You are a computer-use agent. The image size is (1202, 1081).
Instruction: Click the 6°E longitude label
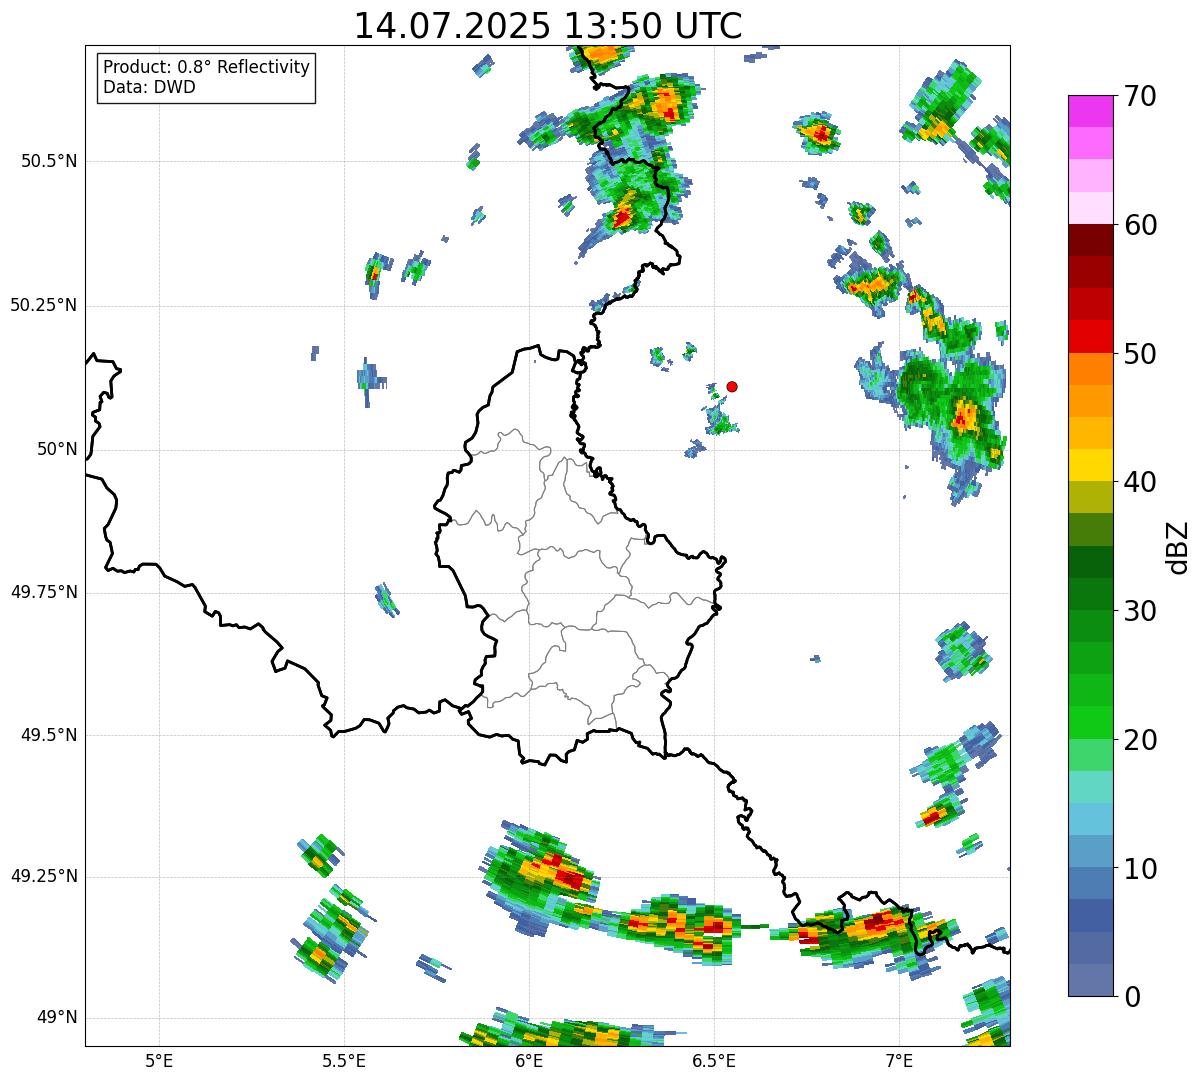pyautogui.click(x=529, y=1060)
